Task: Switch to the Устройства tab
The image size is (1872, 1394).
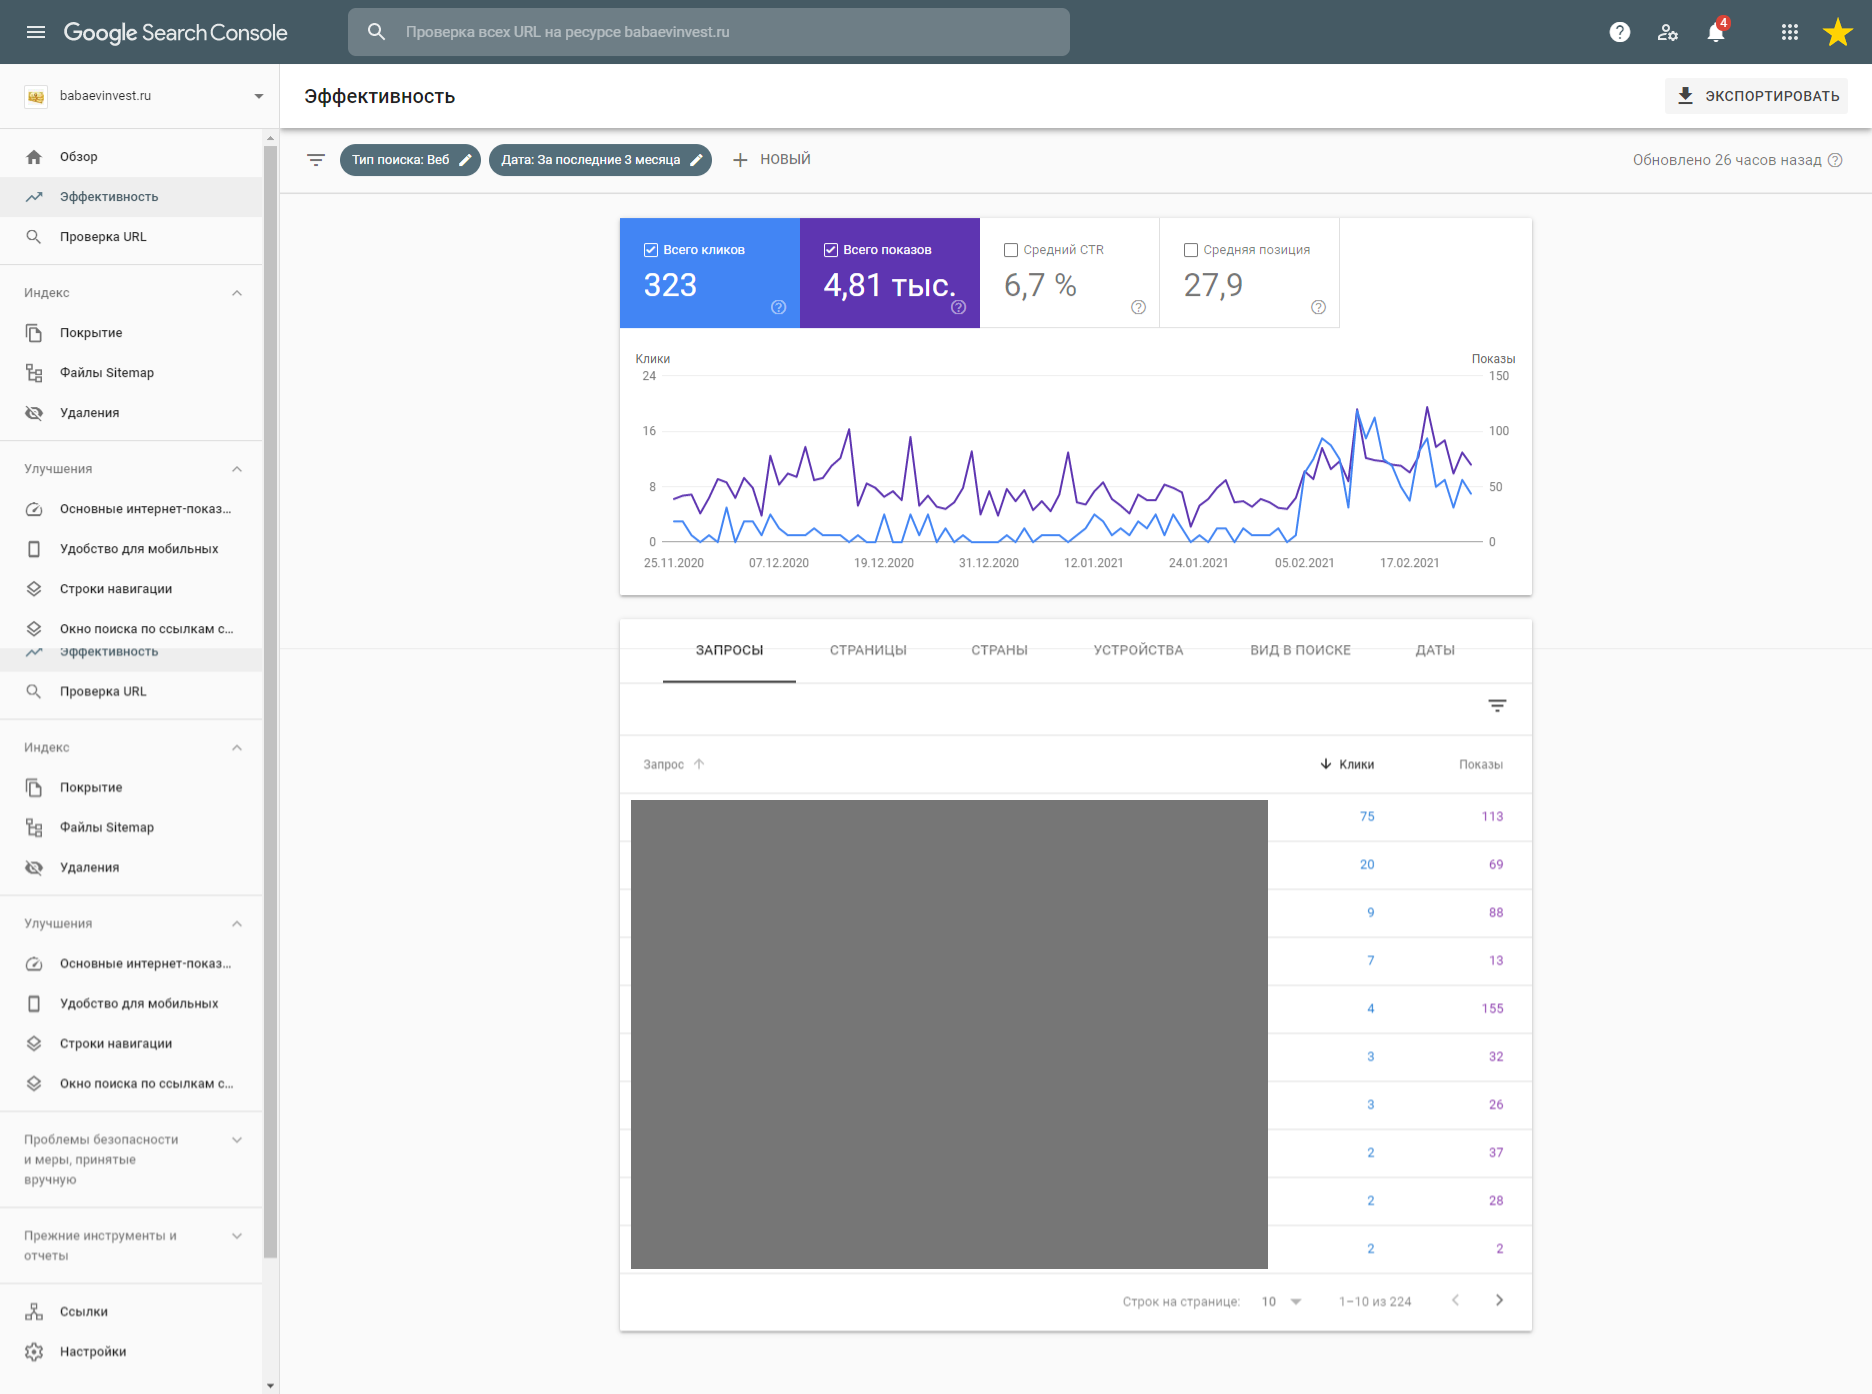Action: [x=1138, y=650]
